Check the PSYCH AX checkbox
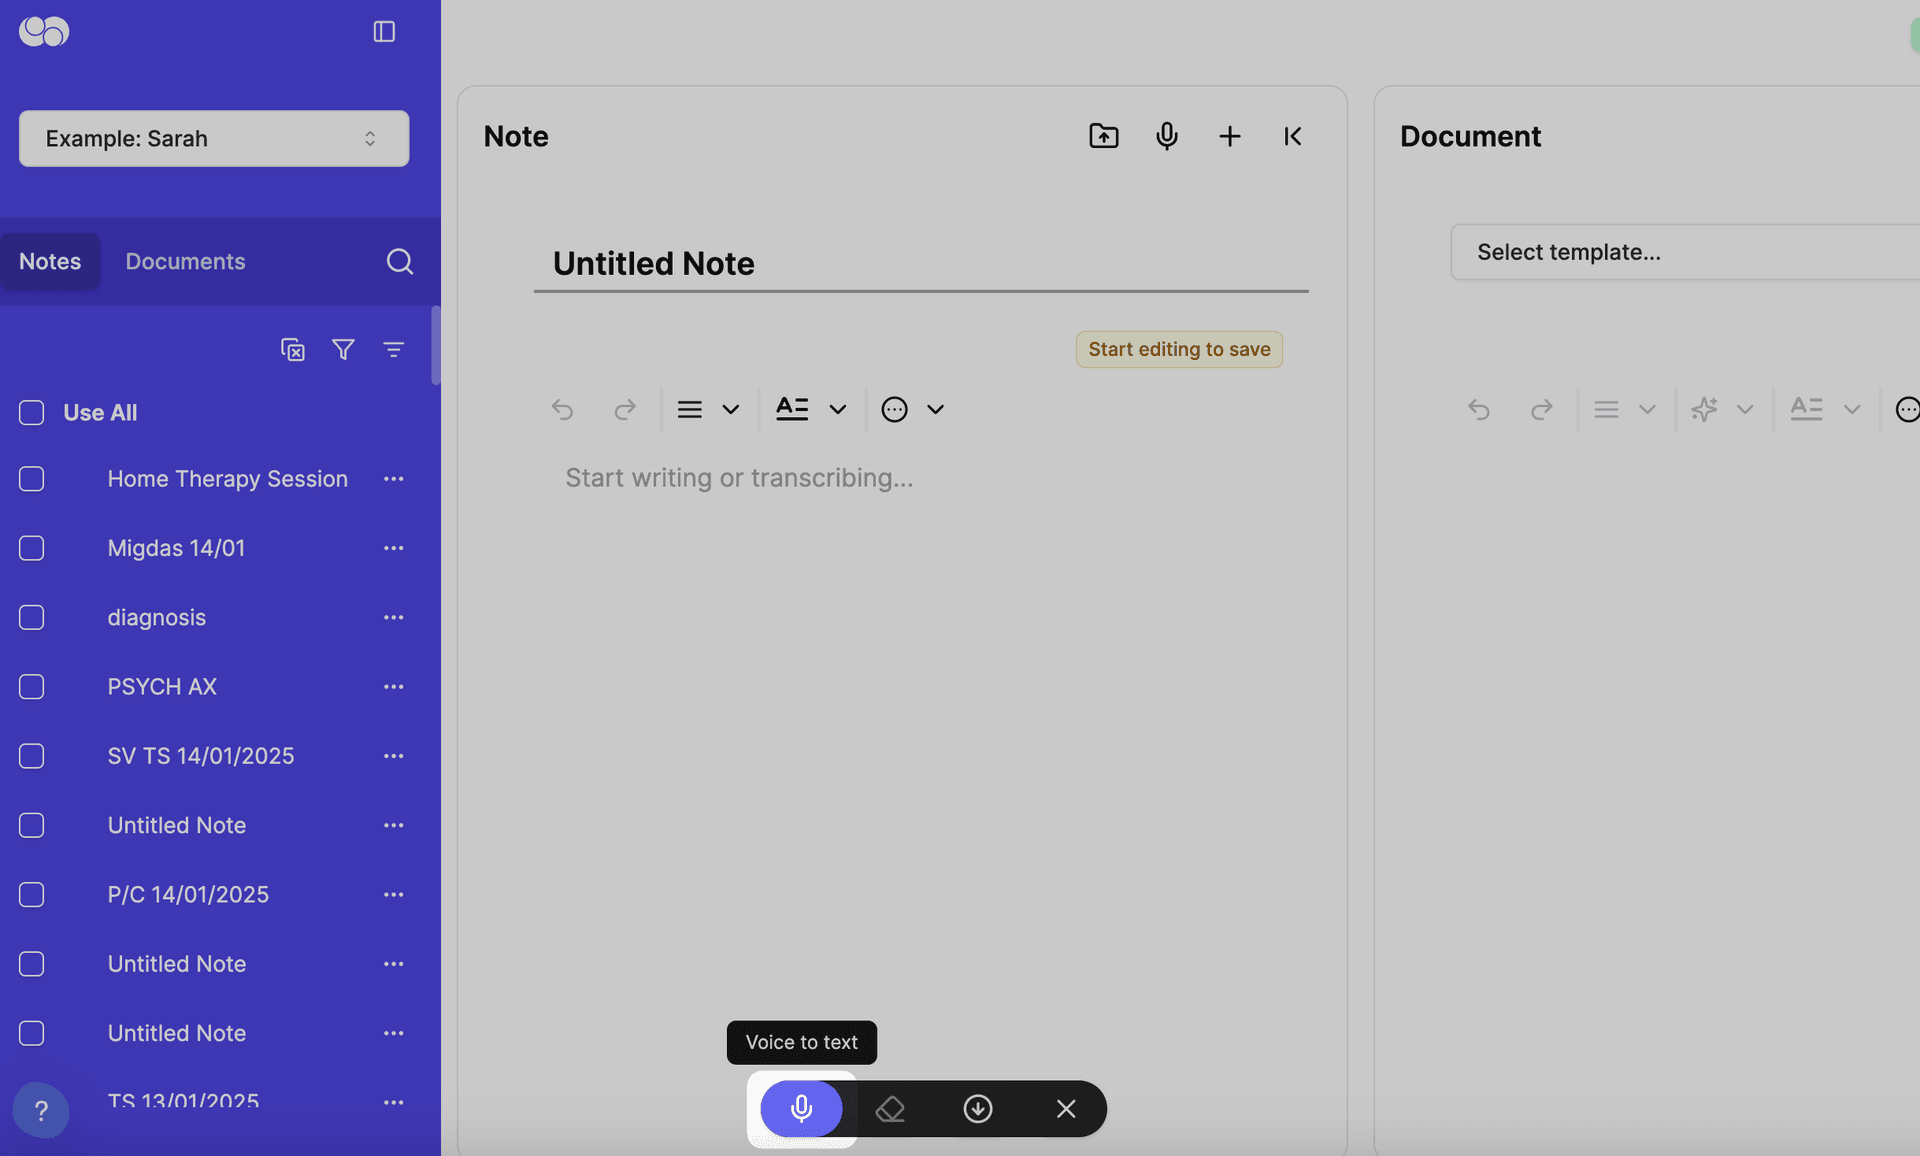This screenshot has width=1920, height=1156. coord(32,687)
